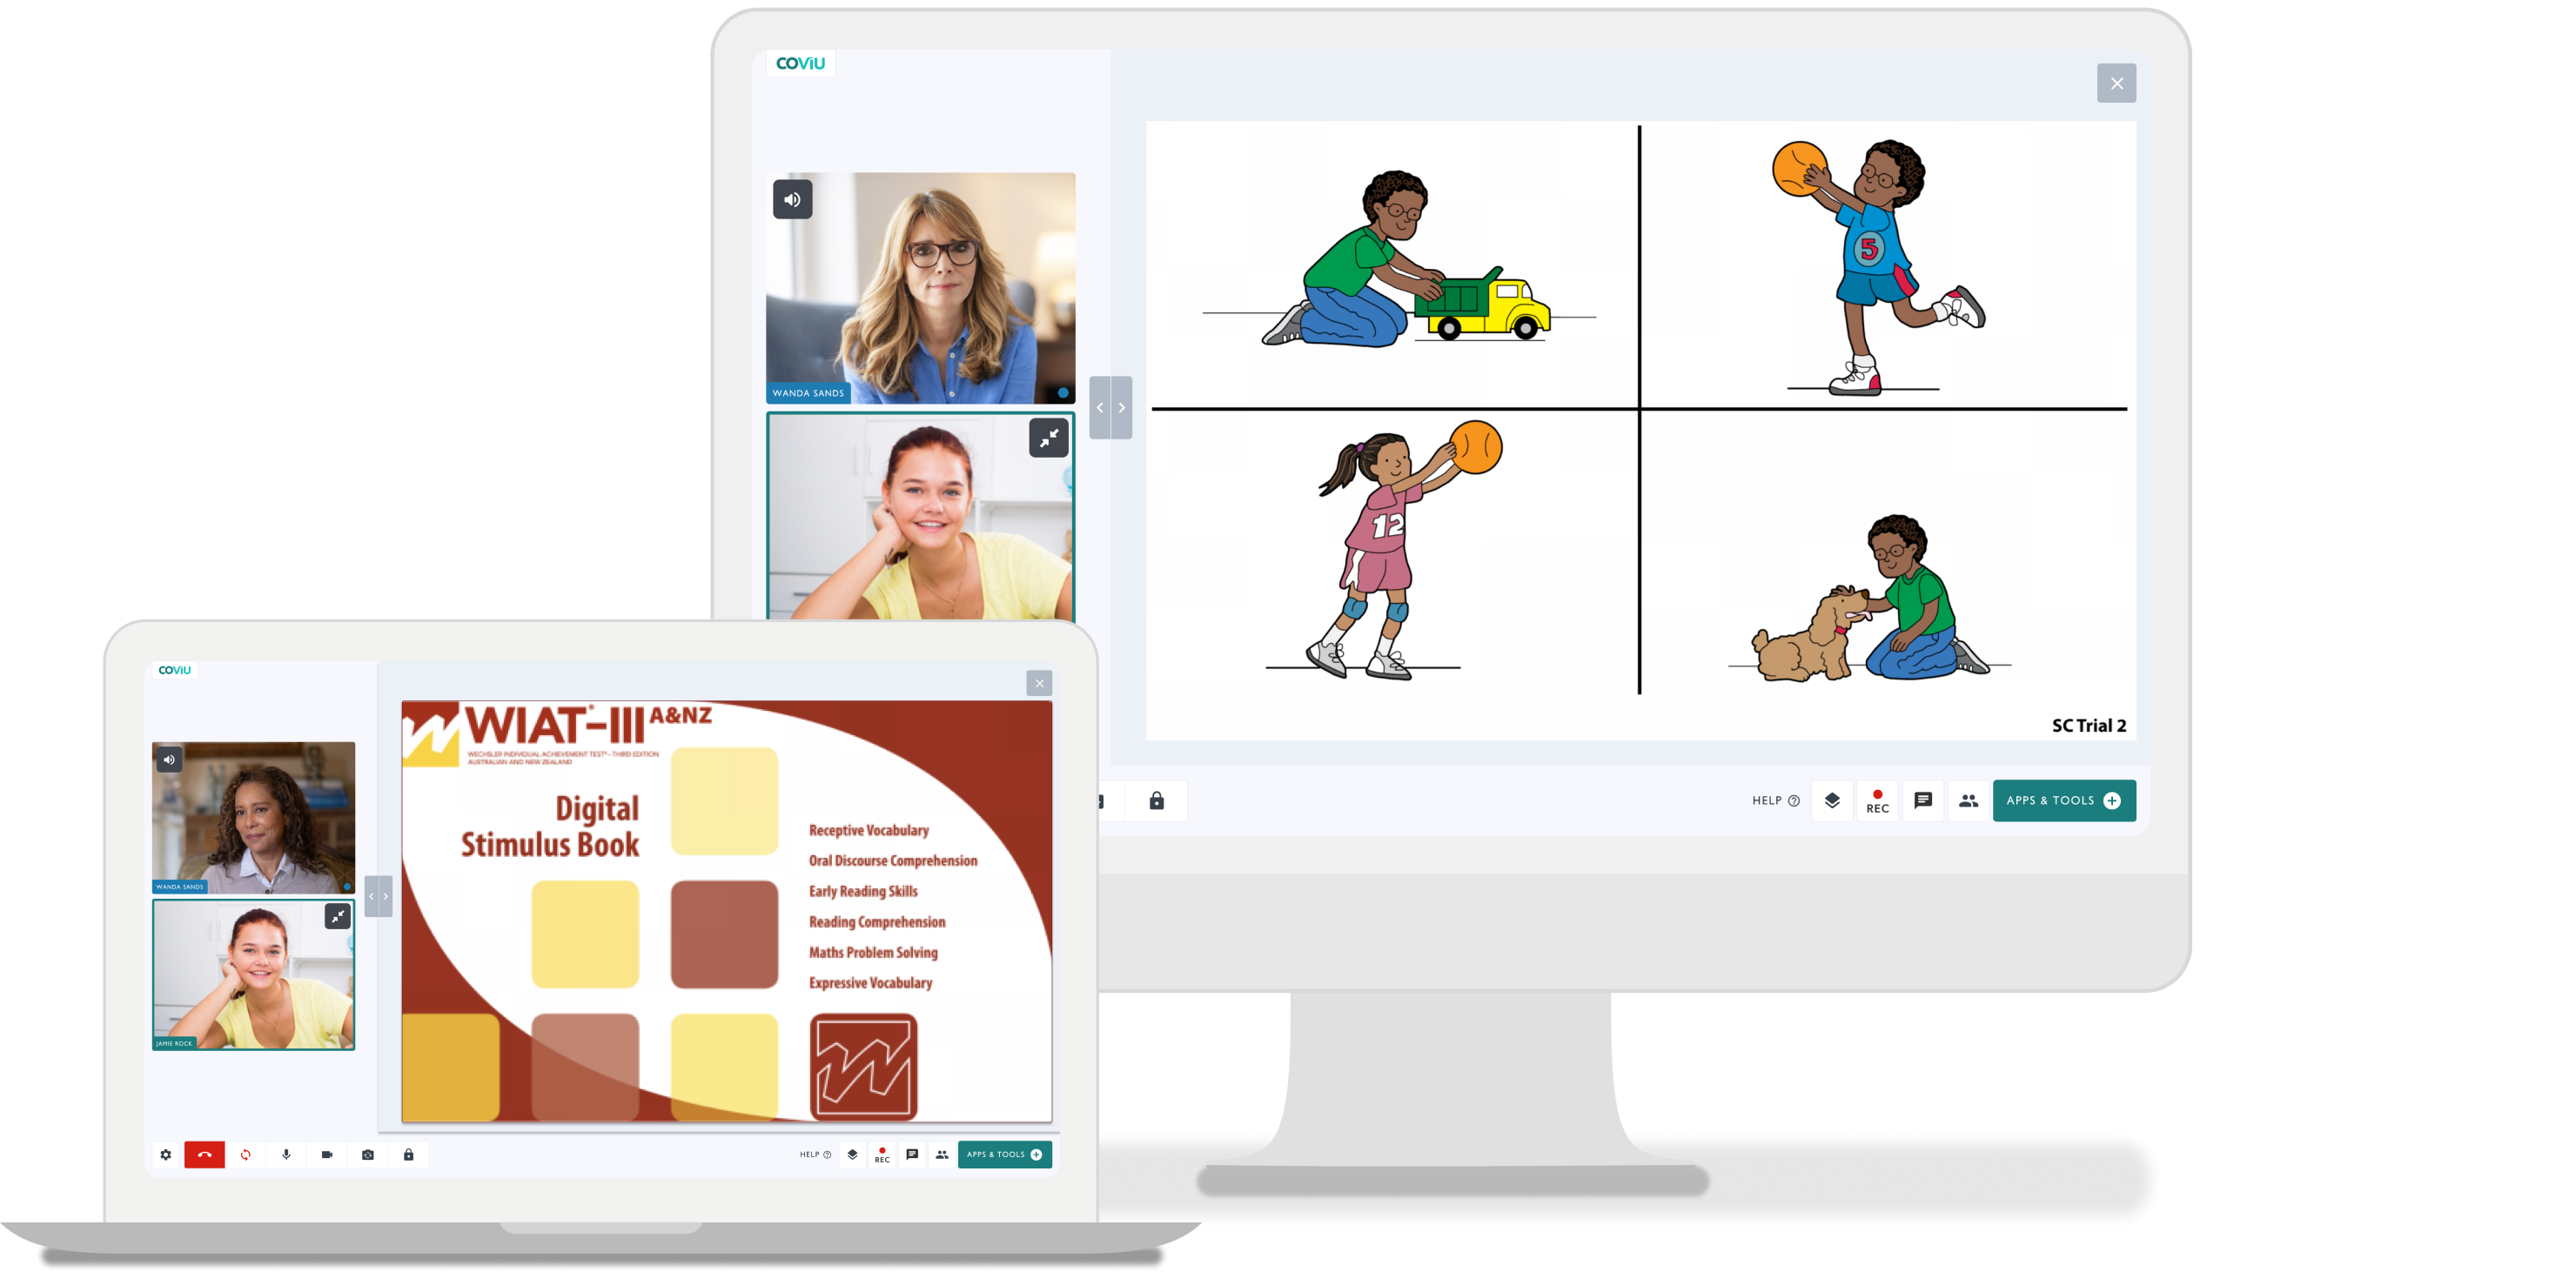Screen dimensions: 2576x1272
Task: Click the participants icon
Action: click(x=1969, y=802)
